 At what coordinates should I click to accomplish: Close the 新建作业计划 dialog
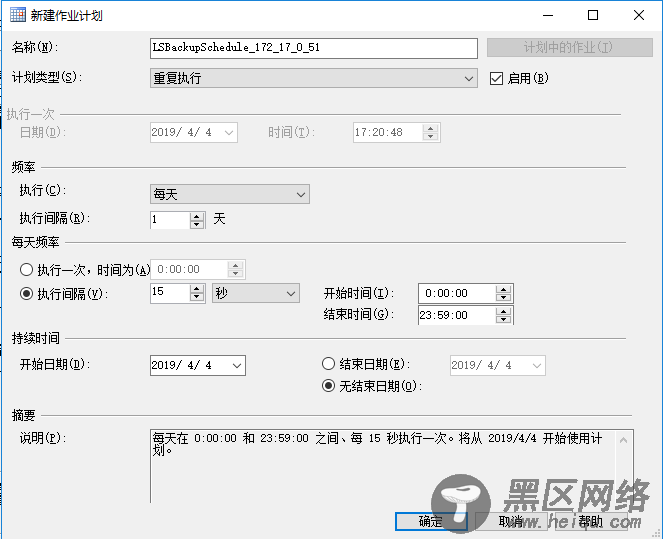coord(639,15)
